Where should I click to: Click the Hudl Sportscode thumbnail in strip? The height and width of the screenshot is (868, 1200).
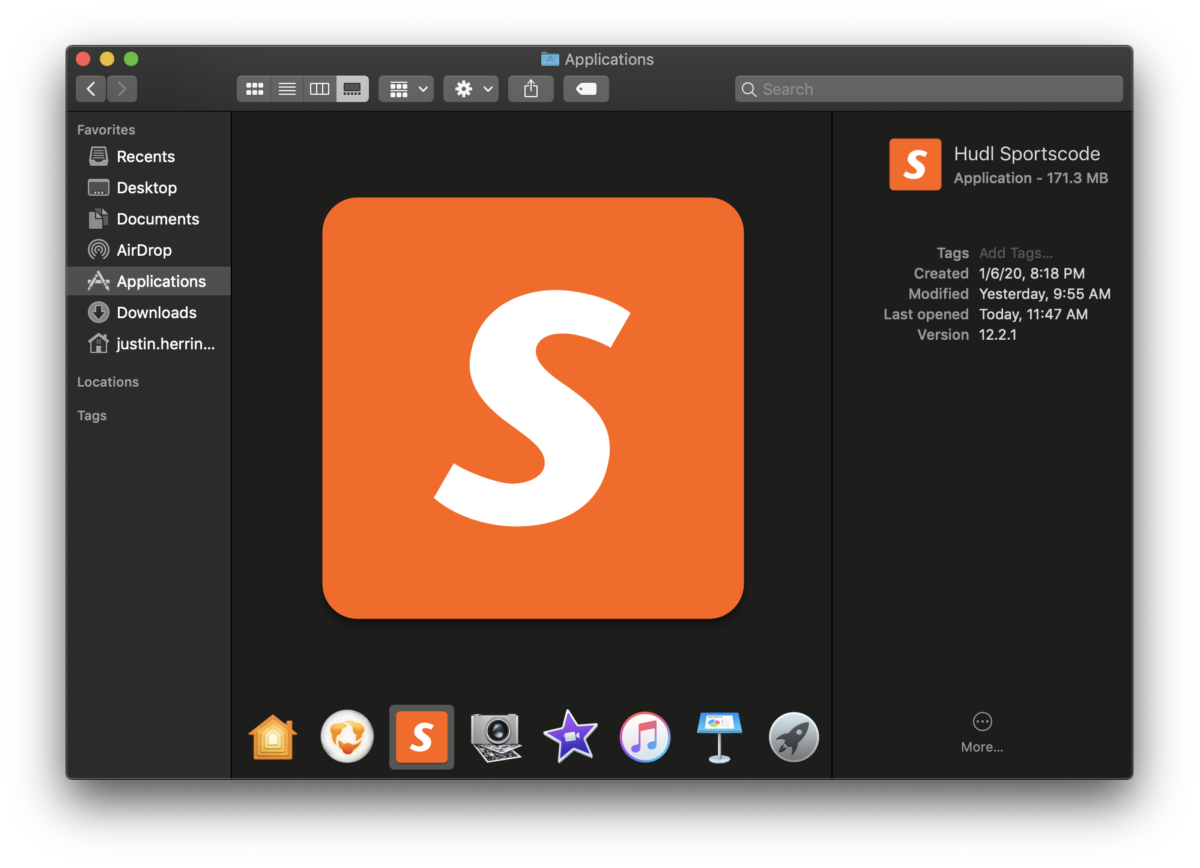pos(421,738)
